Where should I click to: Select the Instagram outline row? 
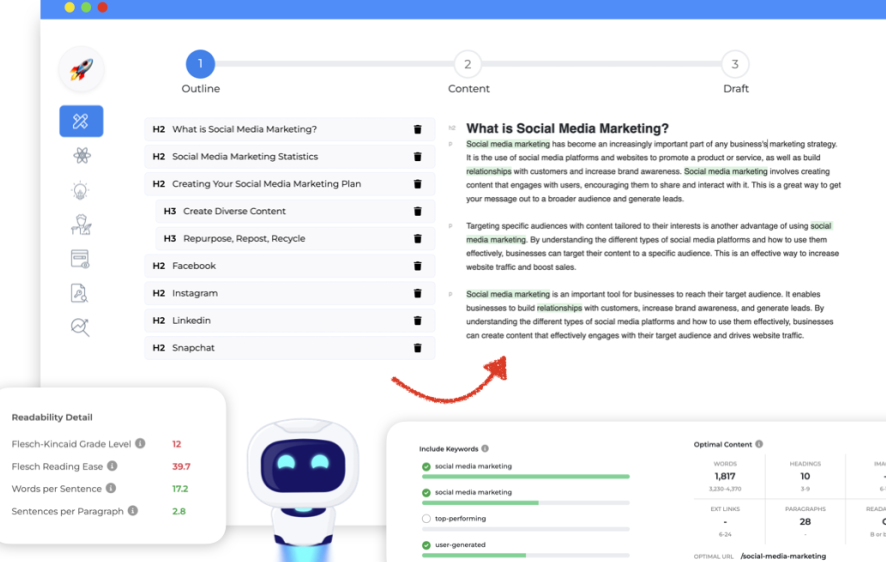[289, 293]
